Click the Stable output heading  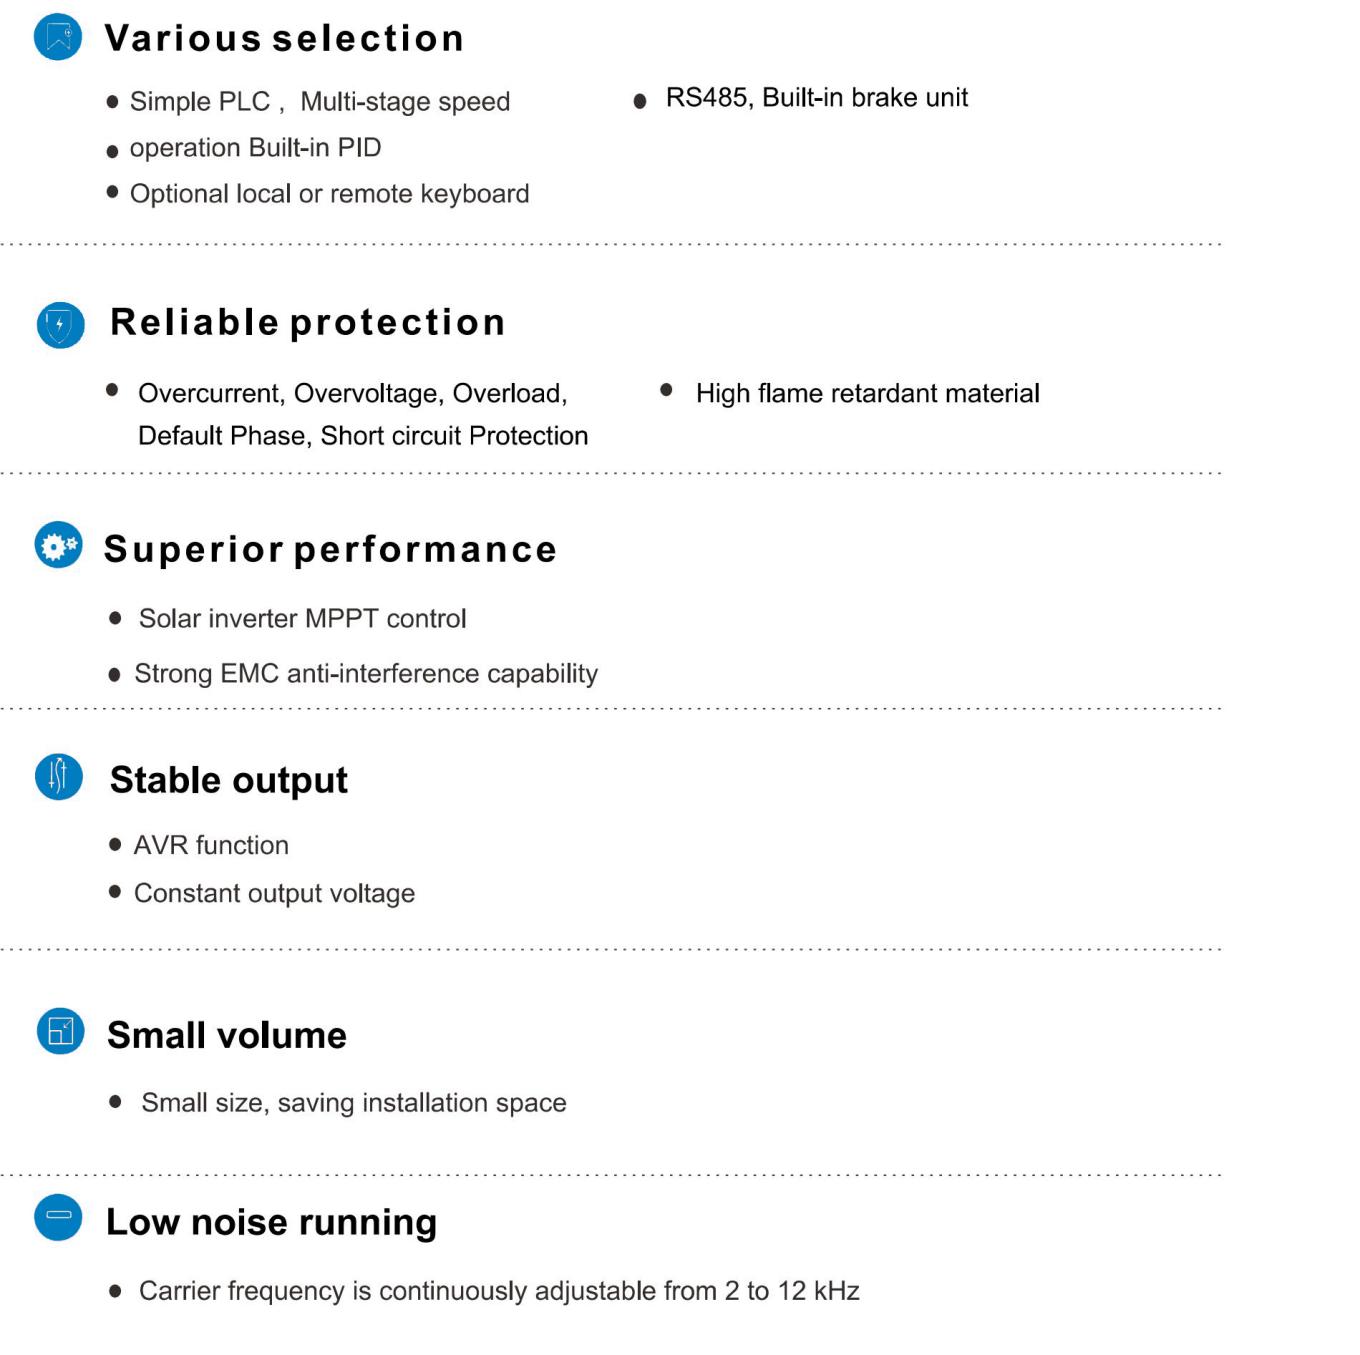(229, 780)
